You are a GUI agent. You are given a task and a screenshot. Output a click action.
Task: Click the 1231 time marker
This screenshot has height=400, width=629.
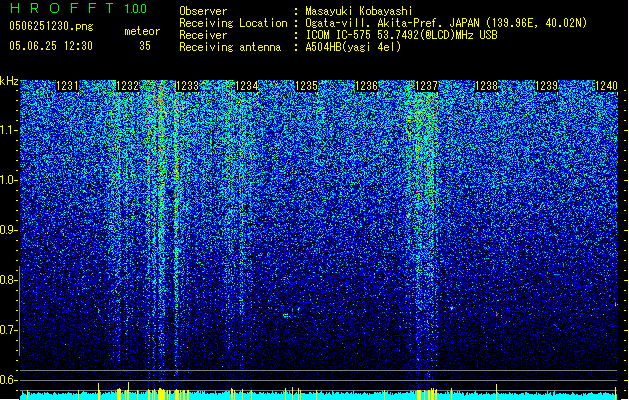pos(67,86)
